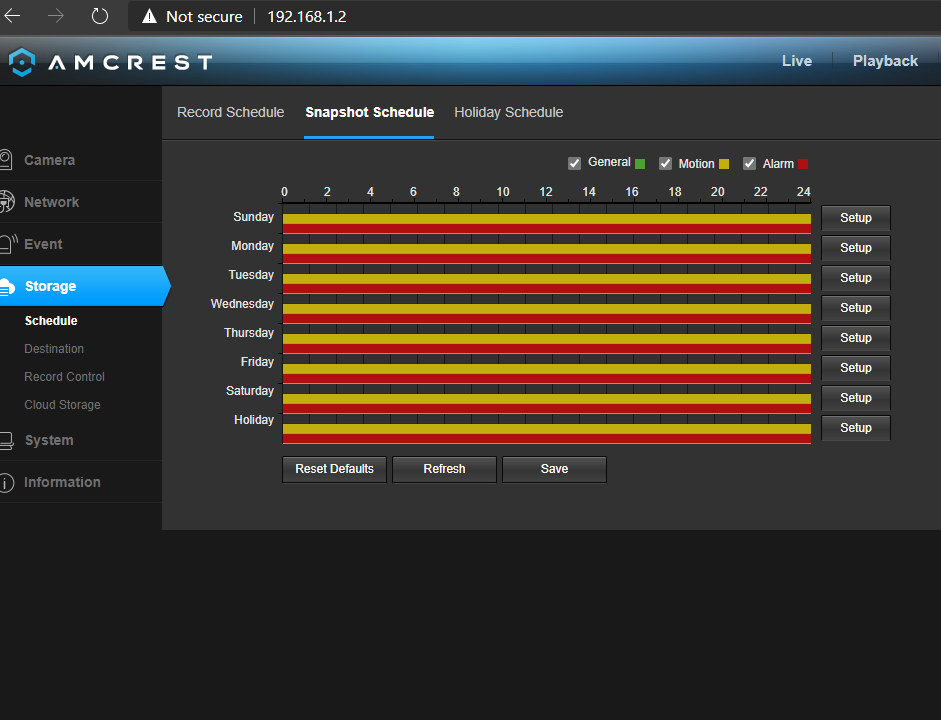Viewport: 941px width, 720px height.
Task: Select the Snapshot Schedule tab
Action: (x=369, y=112)
